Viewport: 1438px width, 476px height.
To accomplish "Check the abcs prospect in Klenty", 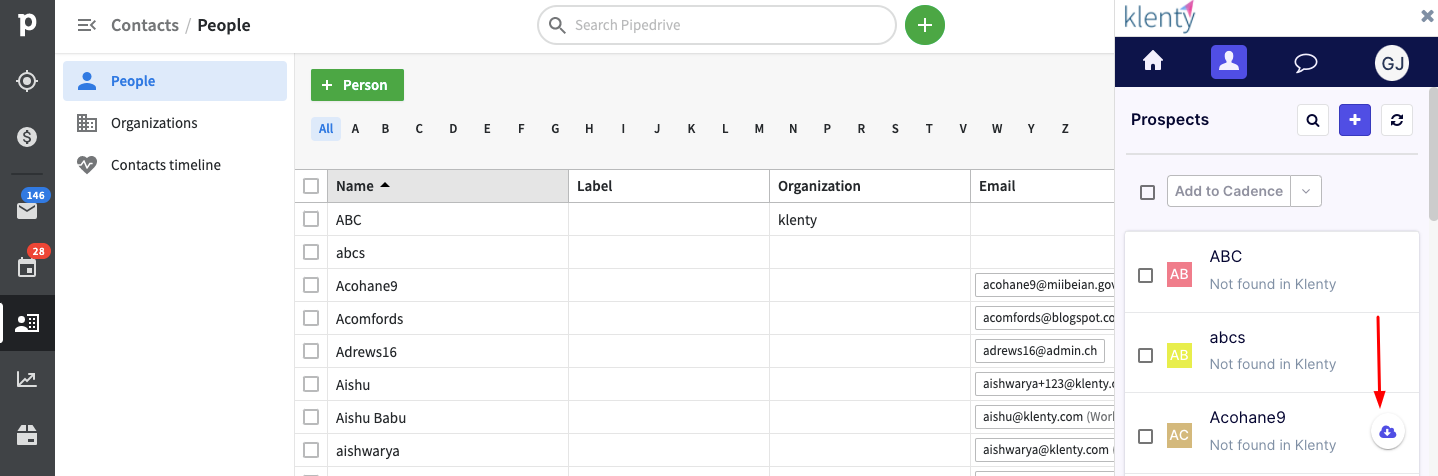I will [x=1146, y=355].
